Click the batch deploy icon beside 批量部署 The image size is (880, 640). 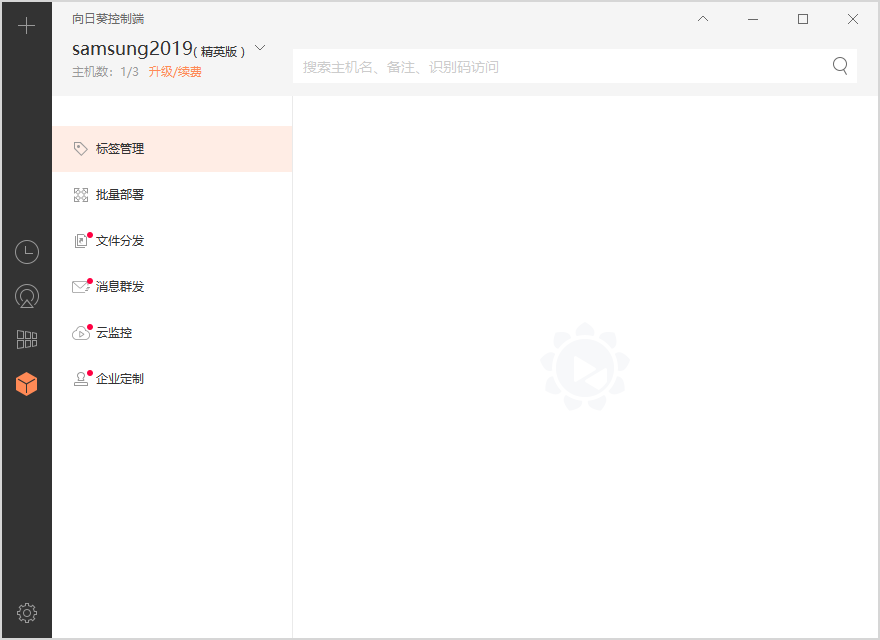tap(81, 195)
